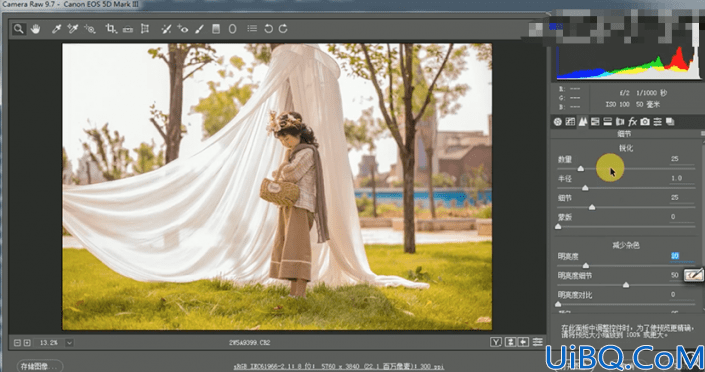
Task: Open the Presets panel tab
Action: point(658,121)
